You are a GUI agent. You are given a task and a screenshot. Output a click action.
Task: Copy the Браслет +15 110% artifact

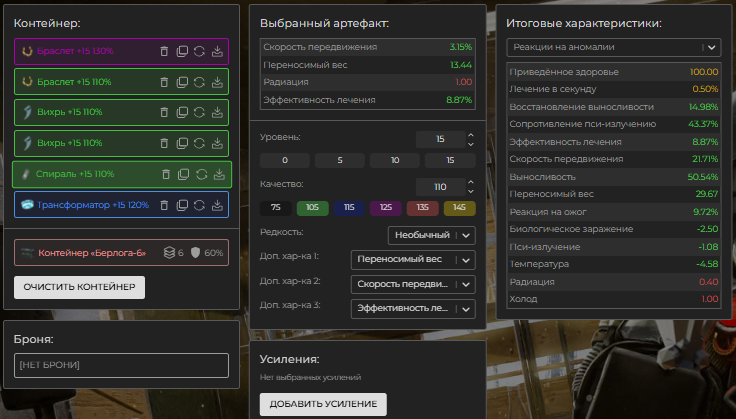182,82
